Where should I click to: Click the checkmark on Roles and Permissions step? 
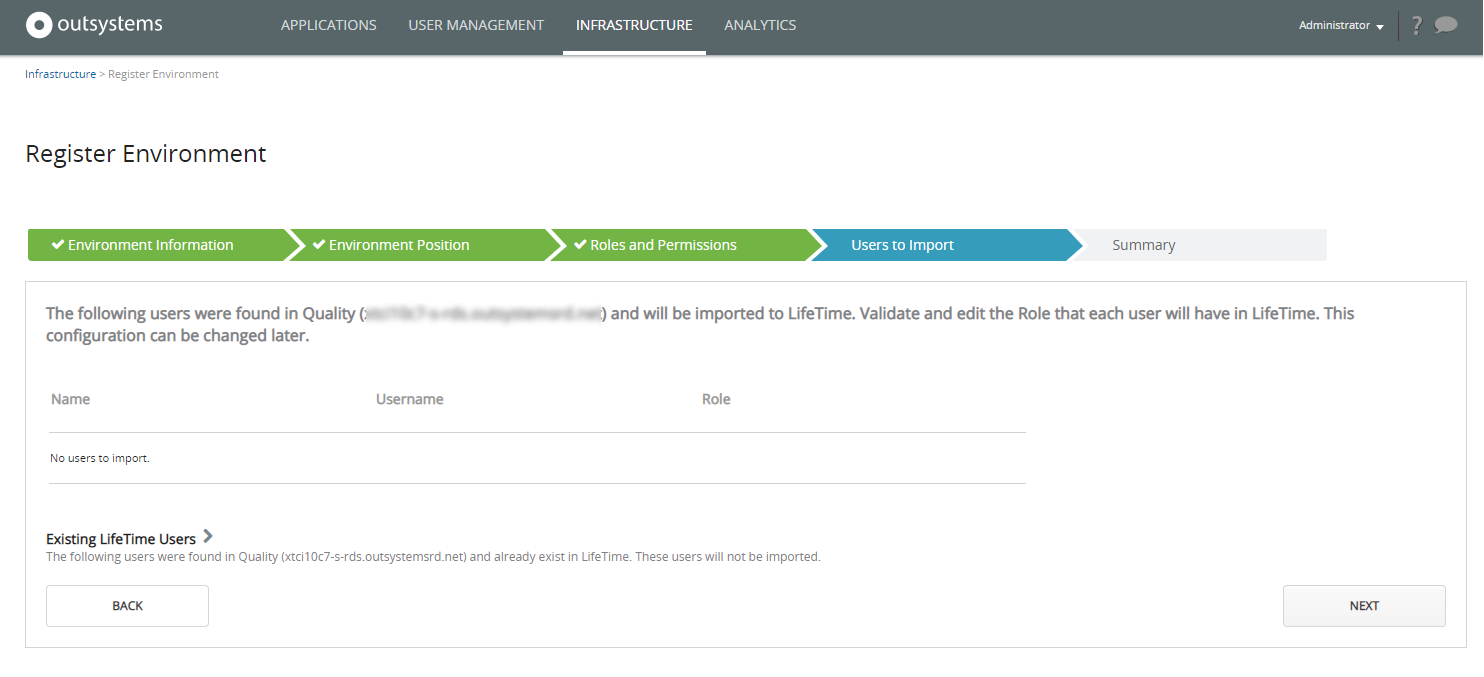coord(578,244)
